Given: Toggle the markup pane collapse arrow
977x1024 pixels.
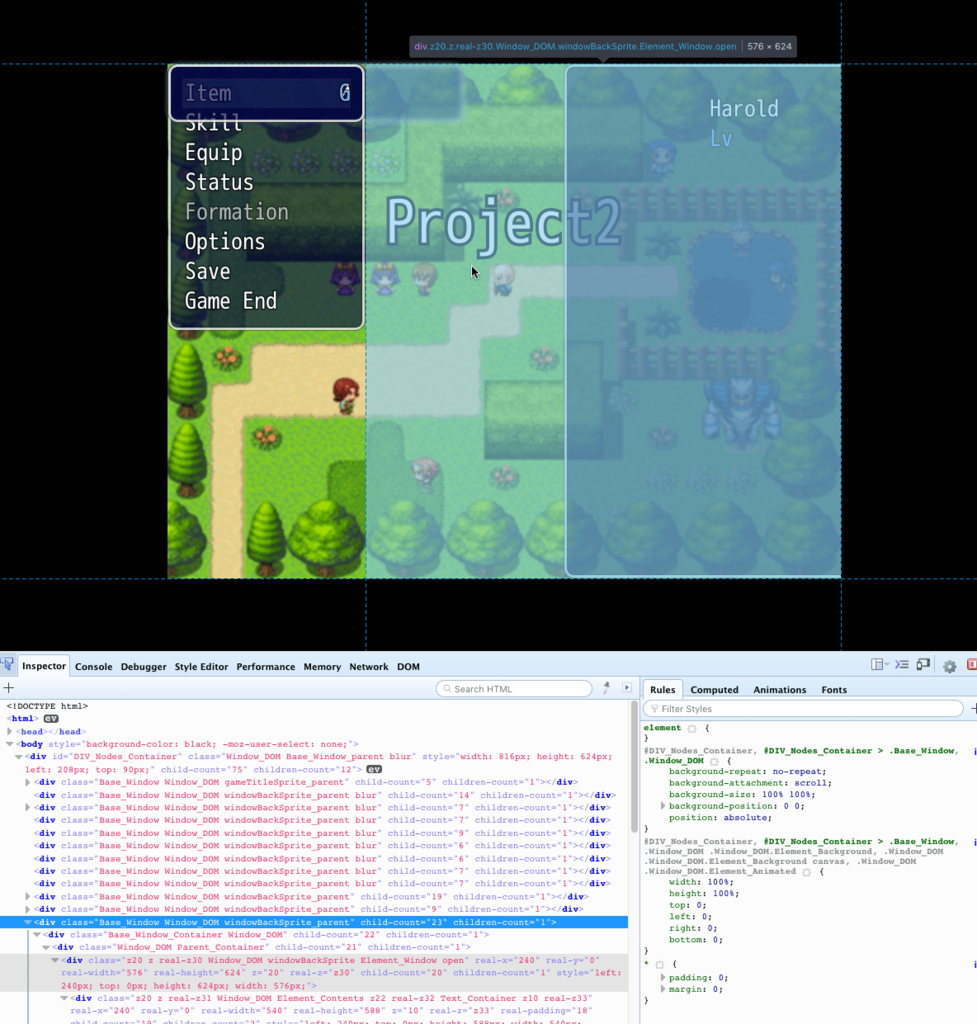Looking at the screenshot, I should (x=627, y=688).
